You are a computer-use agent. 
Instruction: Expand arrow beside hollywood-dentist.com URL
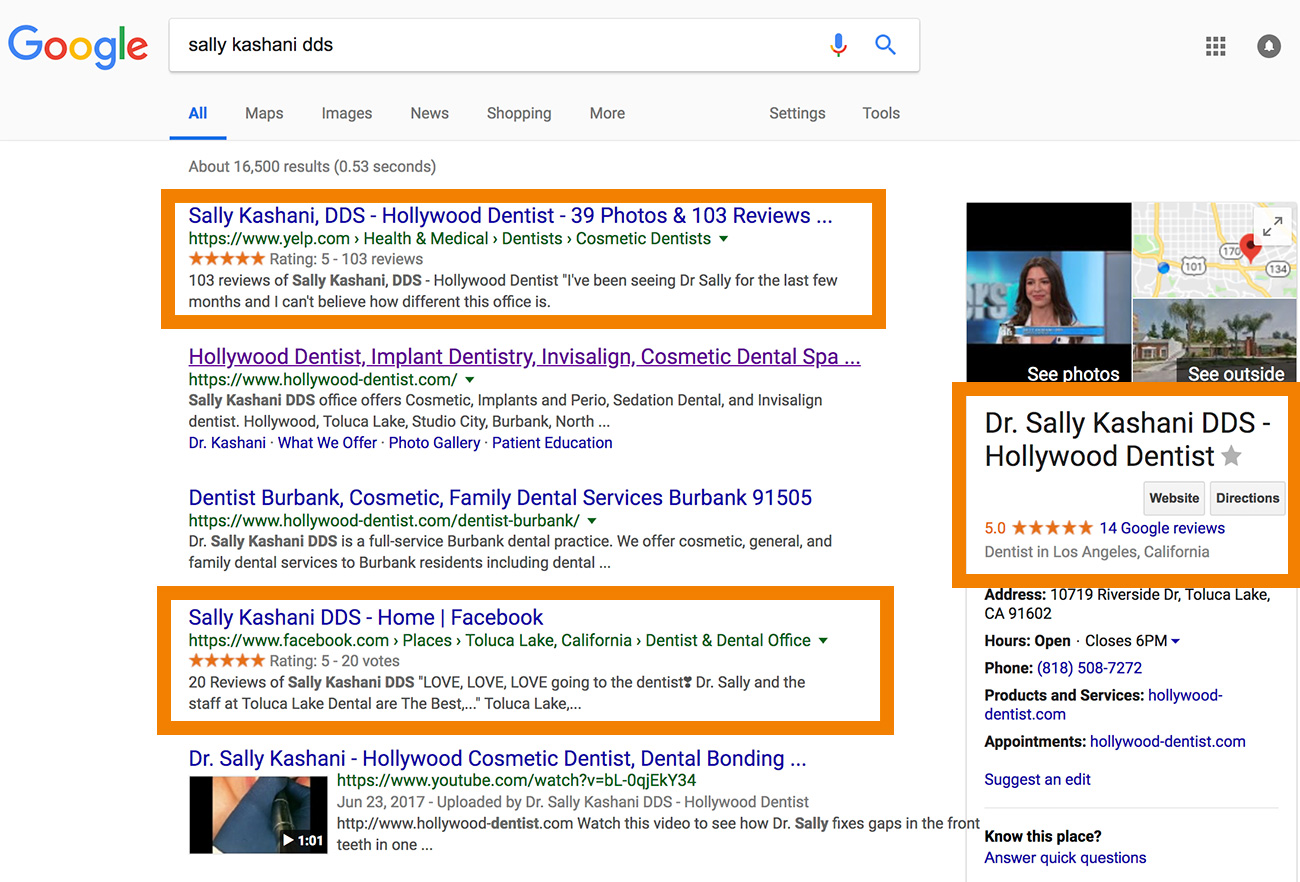tap(470, 380)
